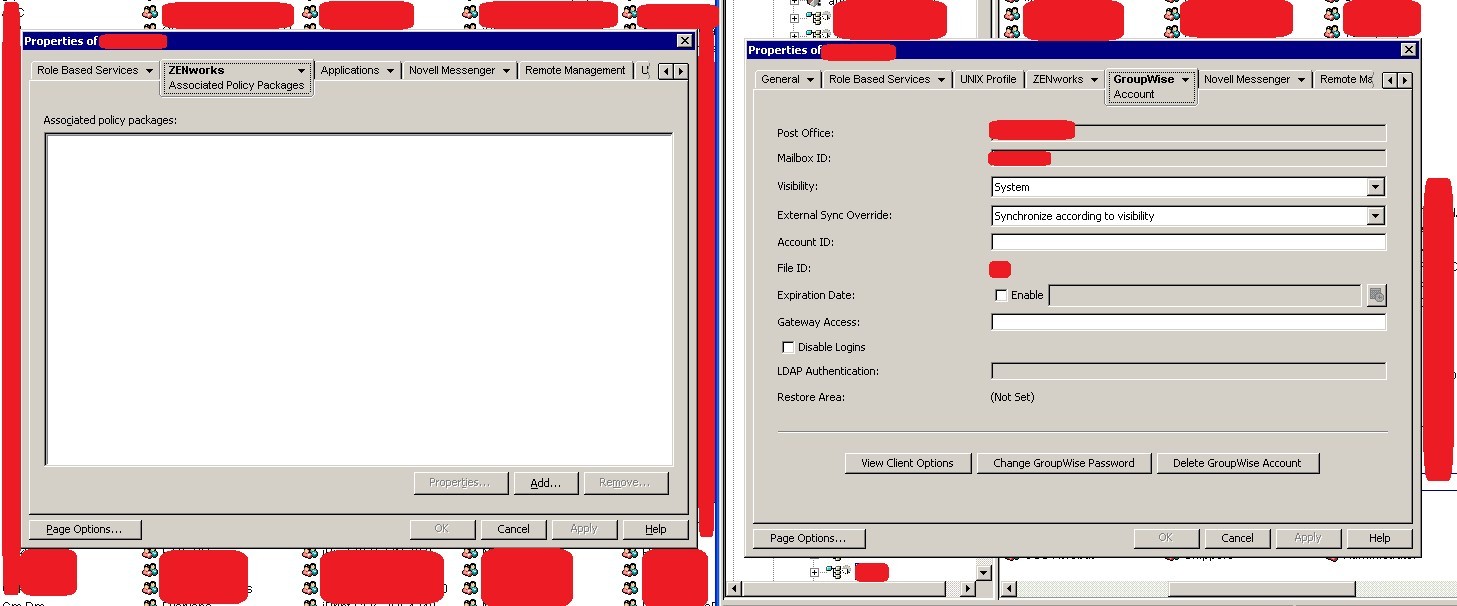Click OK in the GroupWise Account dialog

(x=1165, y=538)
